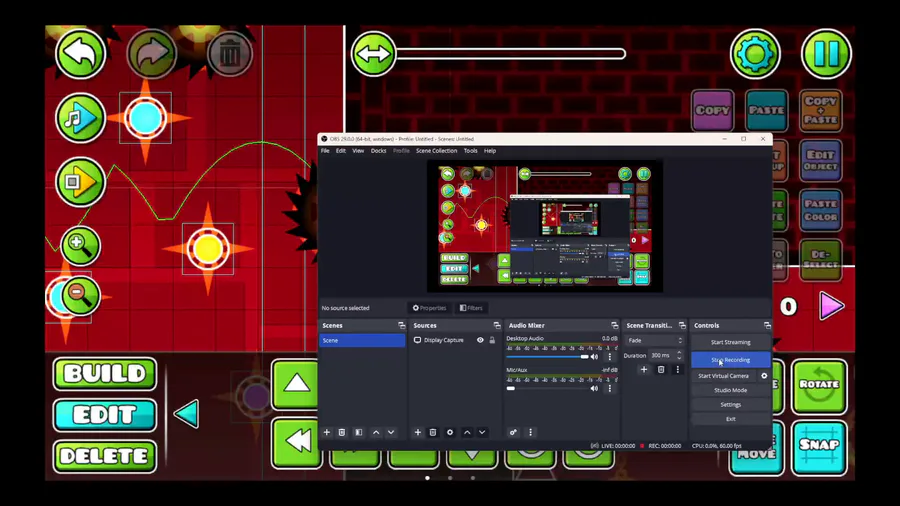This screenshot has width=900, height=506.
Task: Adjust the Duration 300 ms stepper arrows
Action: pos(680,355)
